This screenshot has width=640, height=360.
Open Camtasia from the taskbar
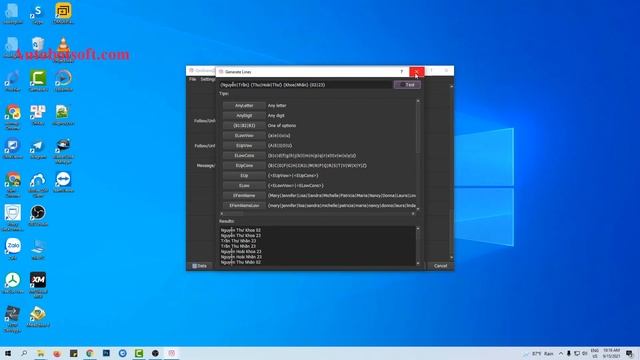139,353
